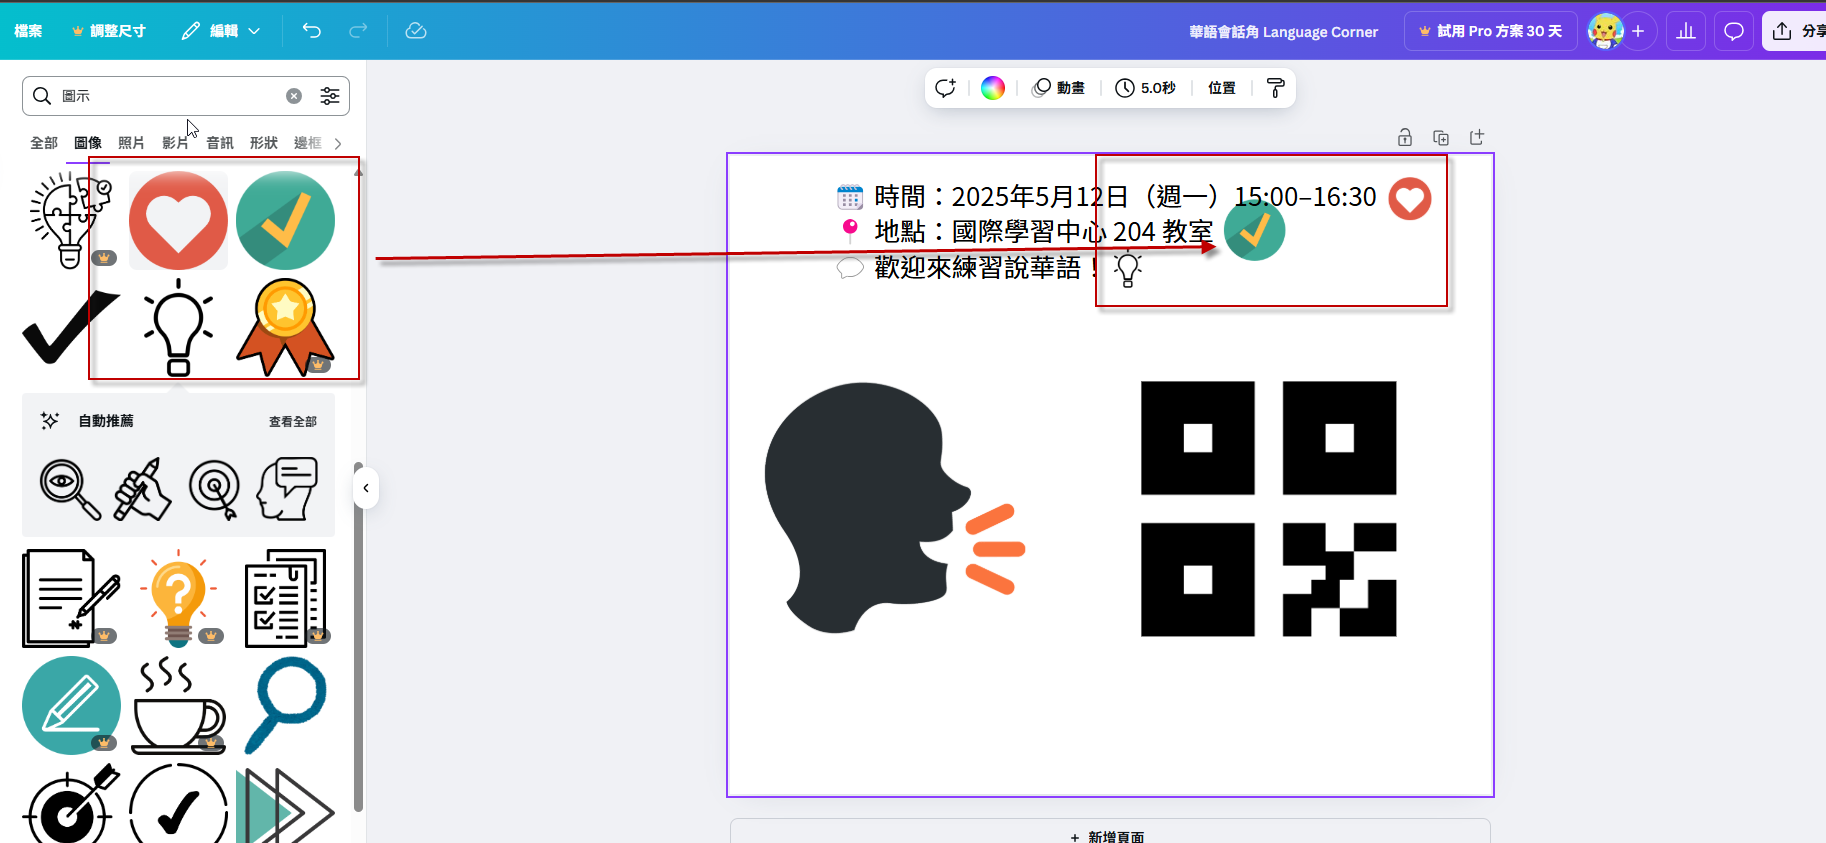Copy style with paint roller icon
1826x843 pixels.
pos(1275,88)
